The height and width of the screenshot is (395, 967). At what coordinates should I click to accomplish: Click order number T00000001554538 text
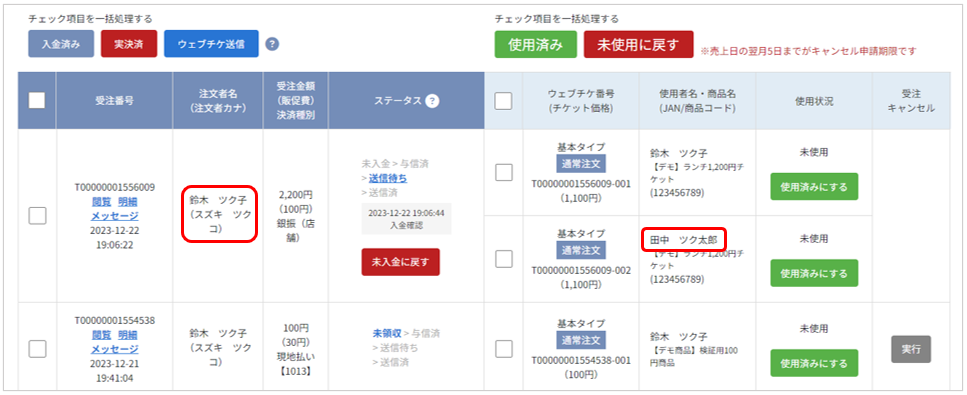coord(115,320)
